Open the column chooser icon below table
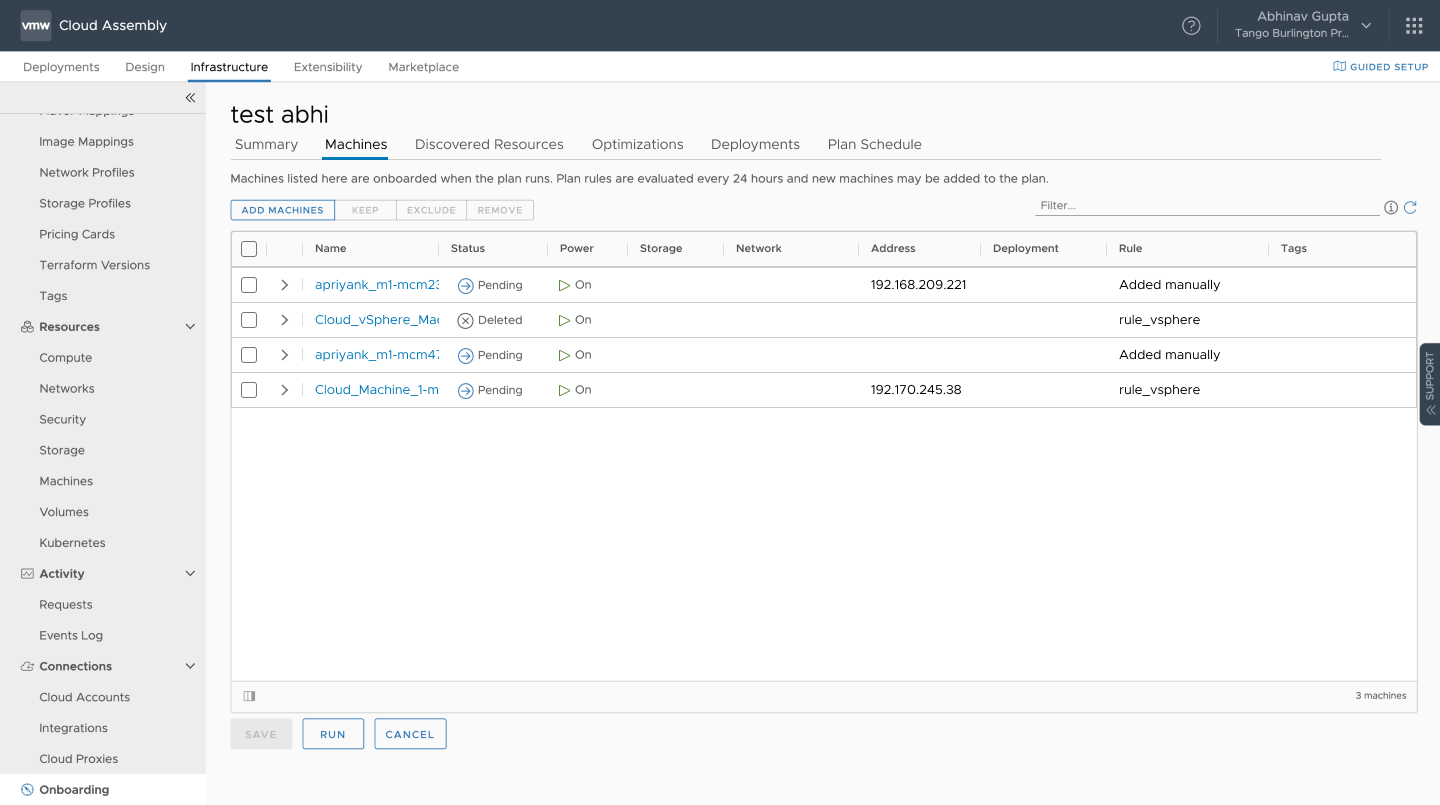This screenshot has height=805, width=1440. [249, 696]
